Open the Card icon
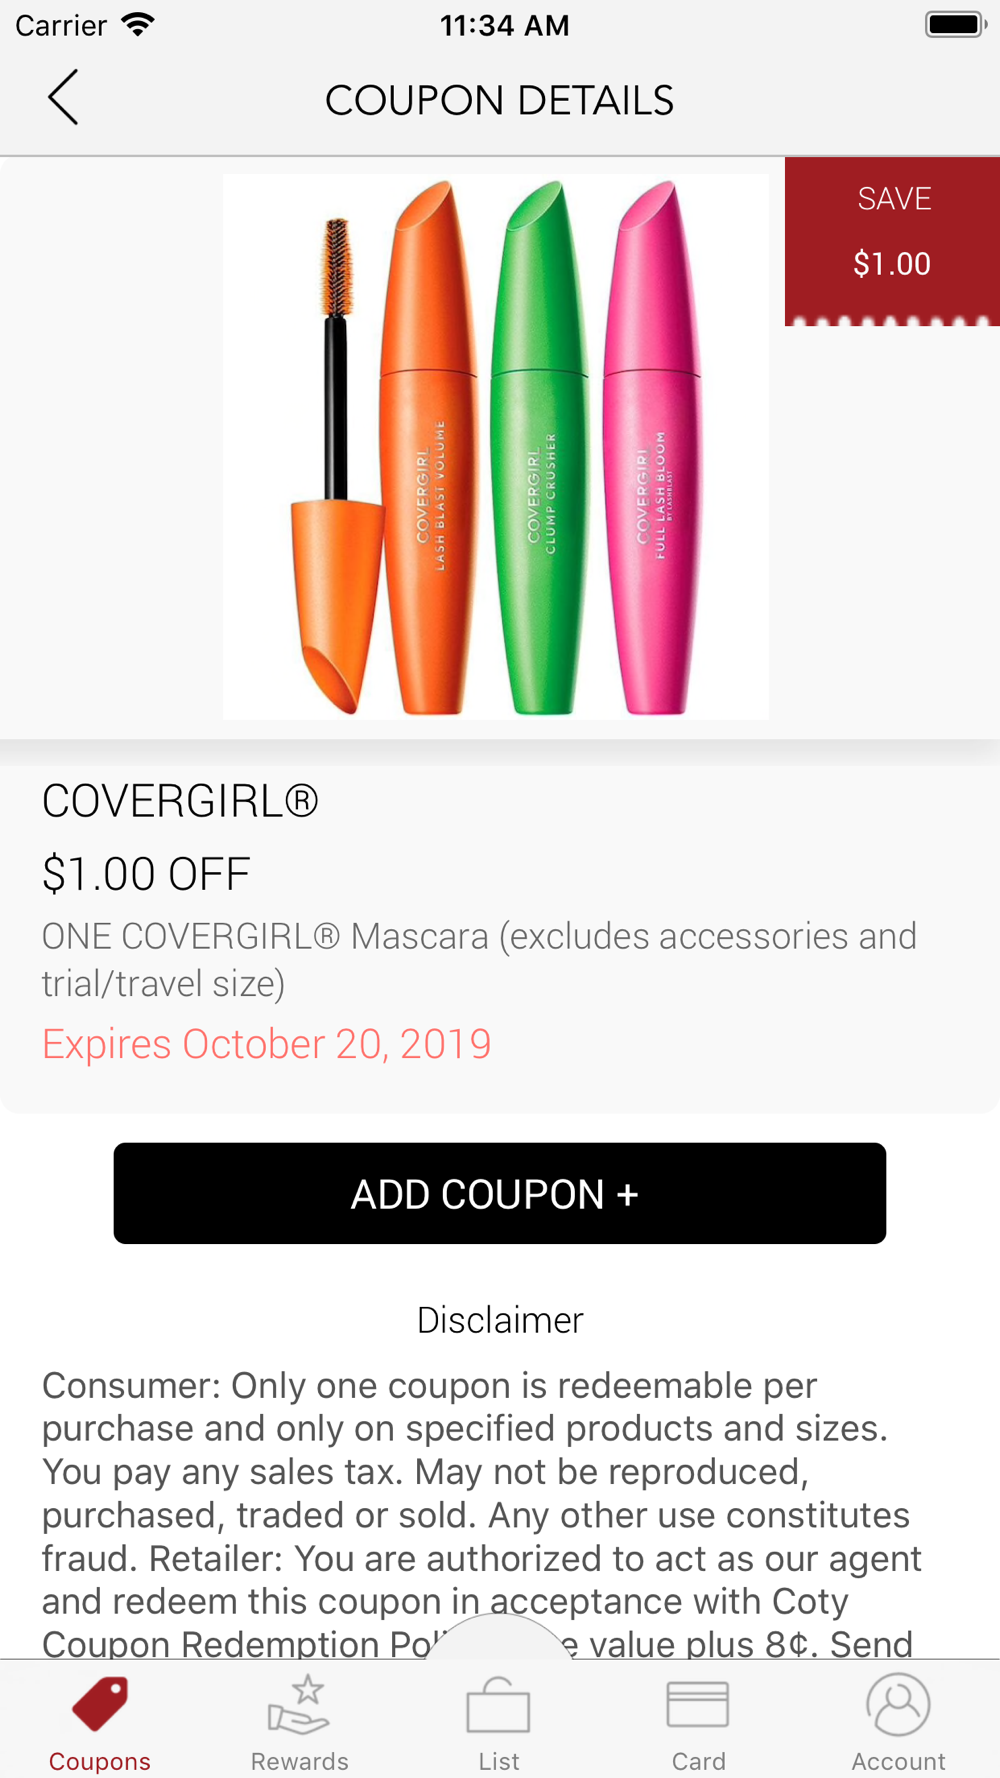Screen dimensions: 1000x1778 [x=698, y=1704]
